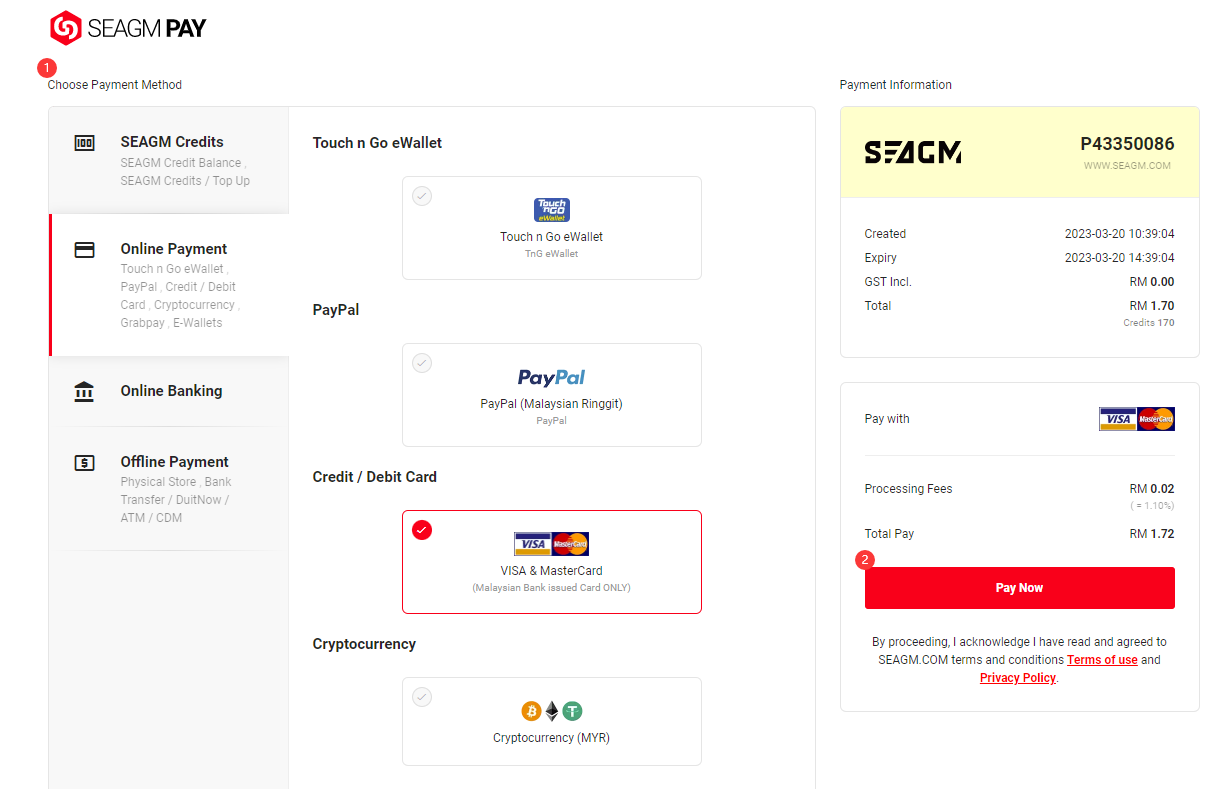Click the Online Banking bank icon
The height and width of the screenshot is (789, 1228).
pos(85,392)
